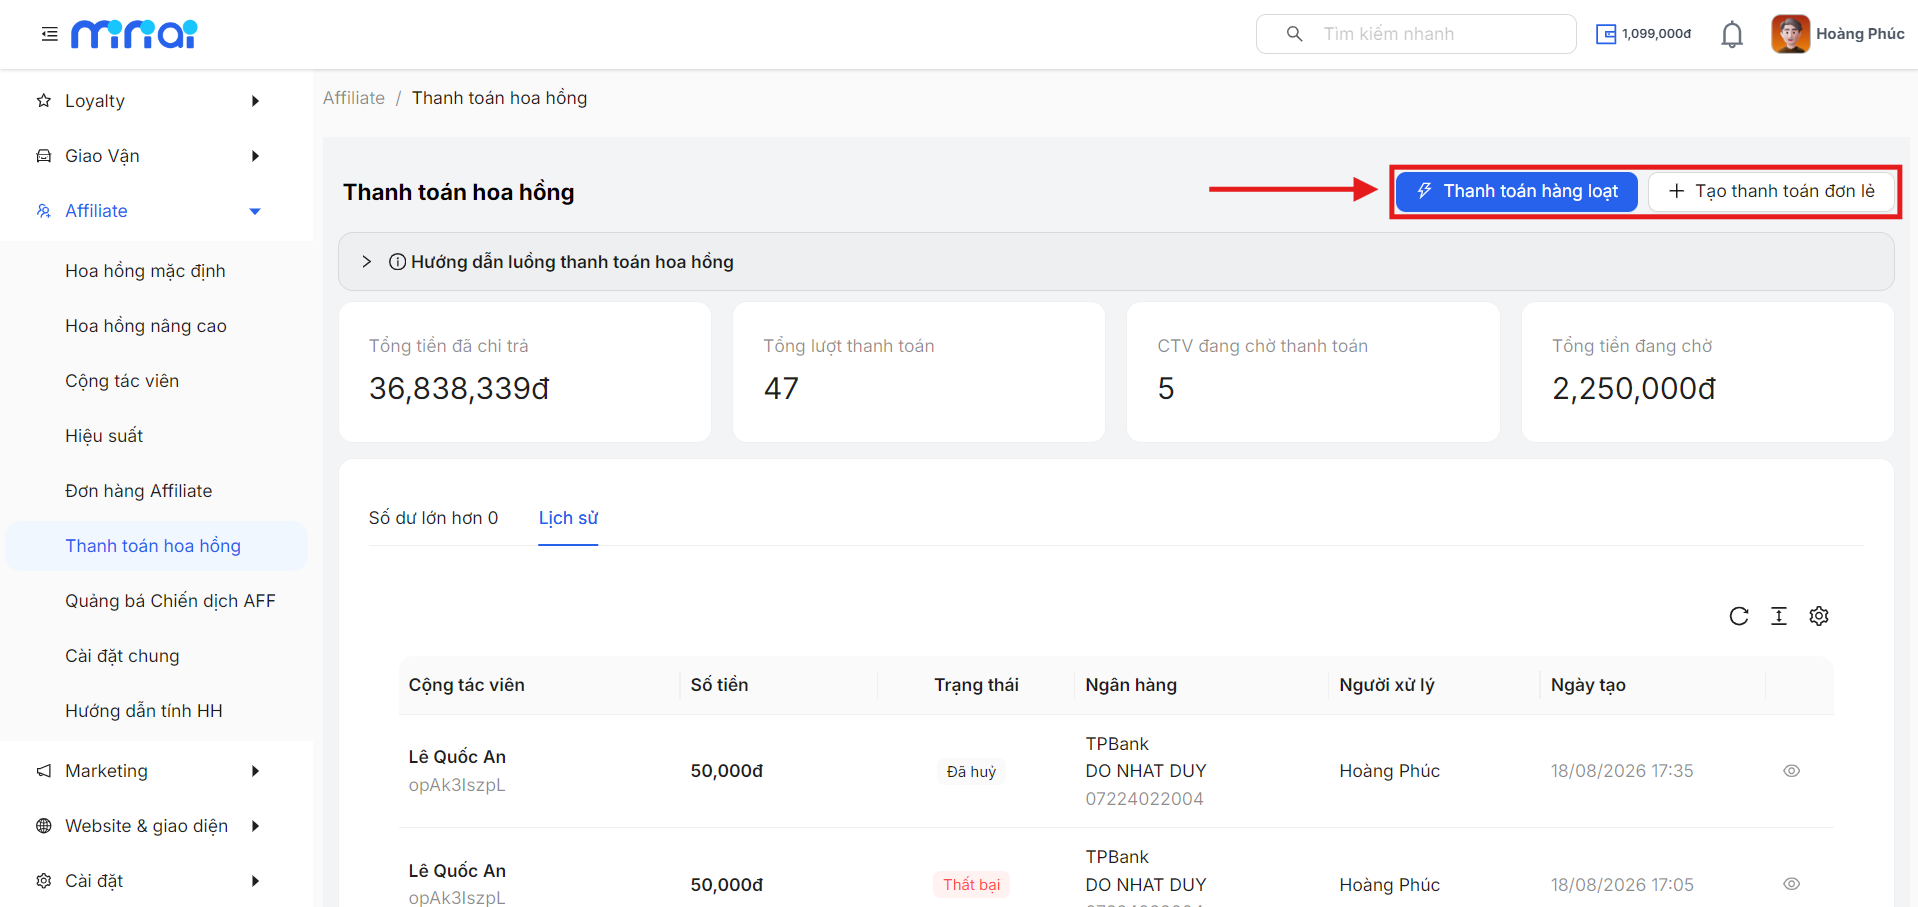Go to Cộng tác viên

(156, 381)
